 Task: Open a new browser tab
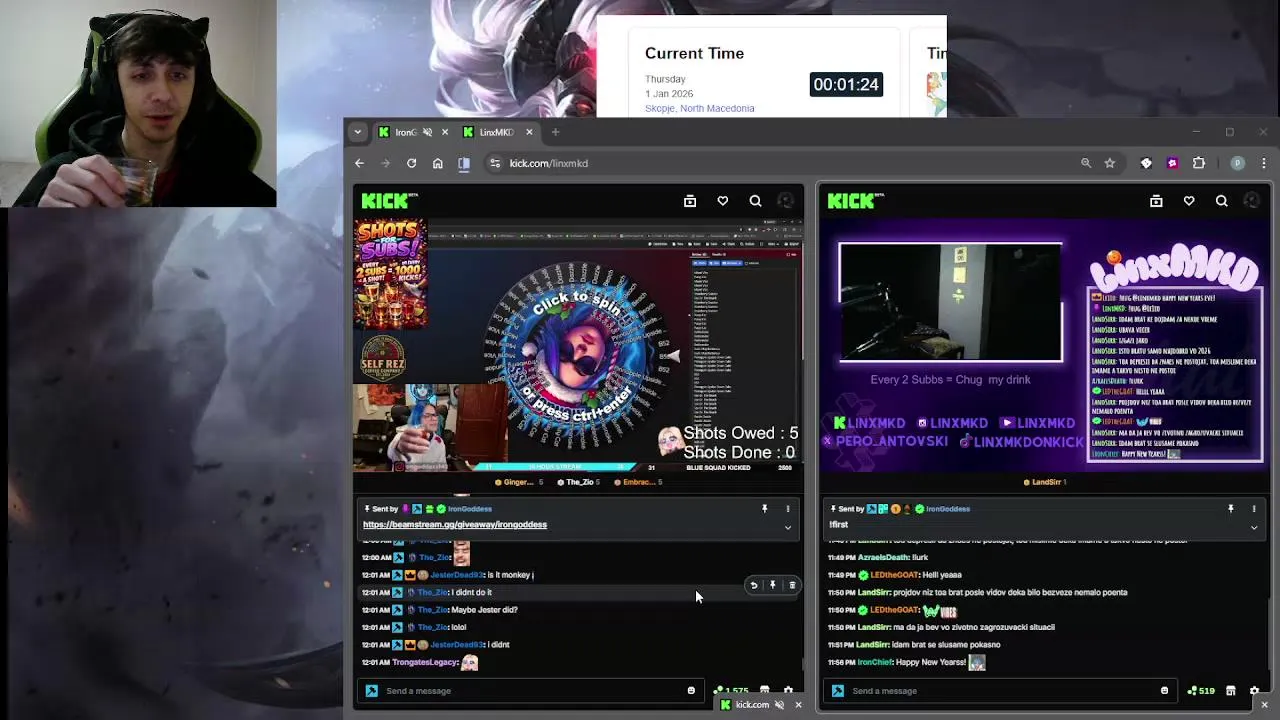(x=556, y=132)
